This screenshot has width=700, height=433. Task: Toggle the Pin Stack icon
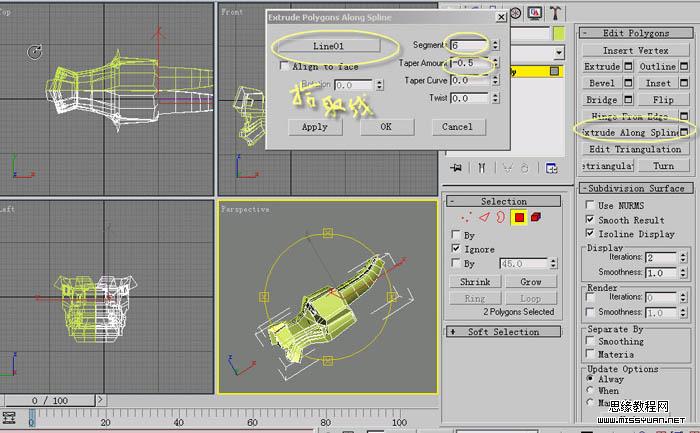(x=456, y=168)
